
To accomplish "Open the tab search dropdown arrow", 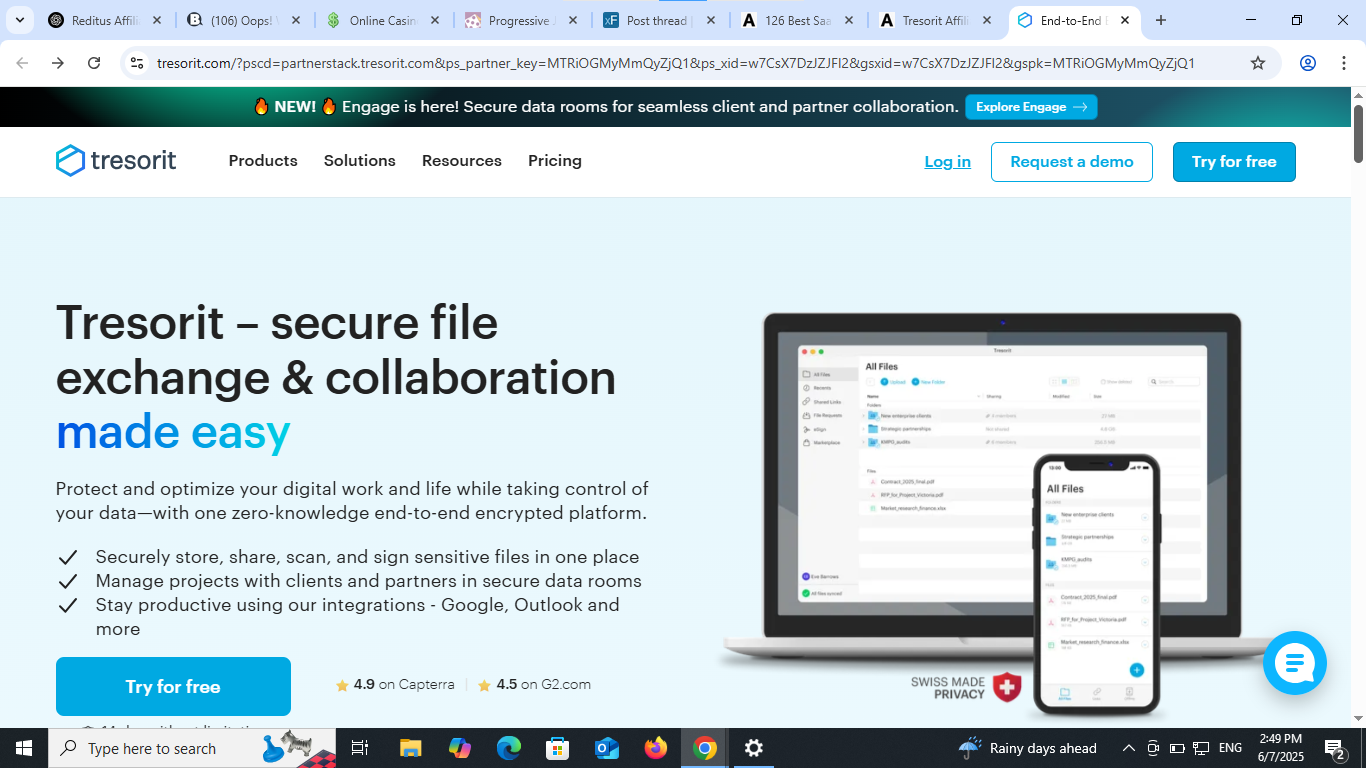I will [19, 20].
